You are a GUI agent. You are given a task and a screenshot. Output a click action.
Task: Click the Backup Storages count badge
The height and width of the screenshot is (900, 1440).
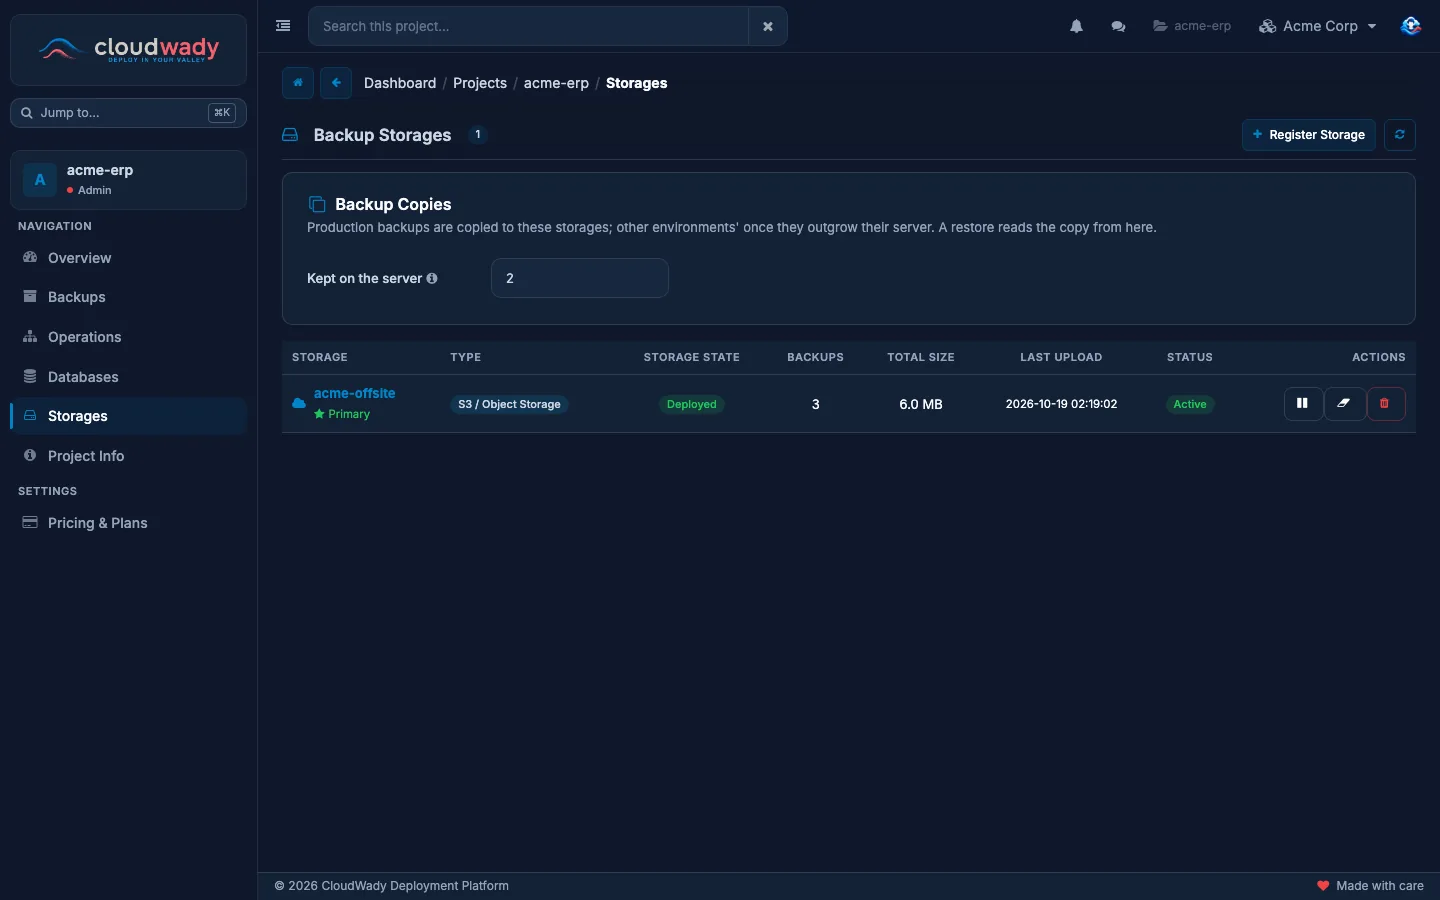(x=478, y=134)
